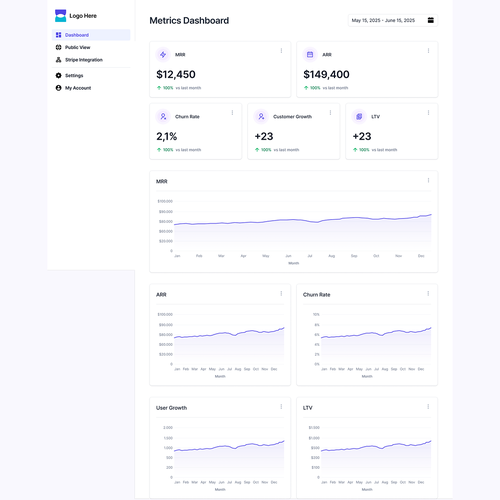Open My Account page
This screenshot has width=500, height=500.
[91, 88]
